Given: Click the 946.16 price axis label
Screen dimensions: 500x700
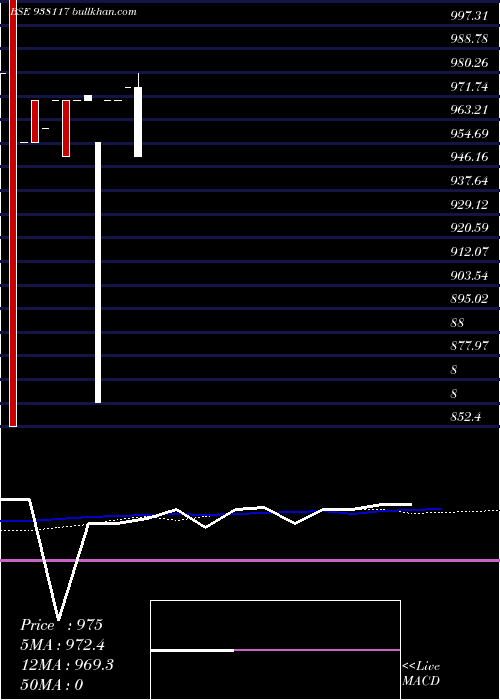Looking at the screenshot, I should click(469, 157).
